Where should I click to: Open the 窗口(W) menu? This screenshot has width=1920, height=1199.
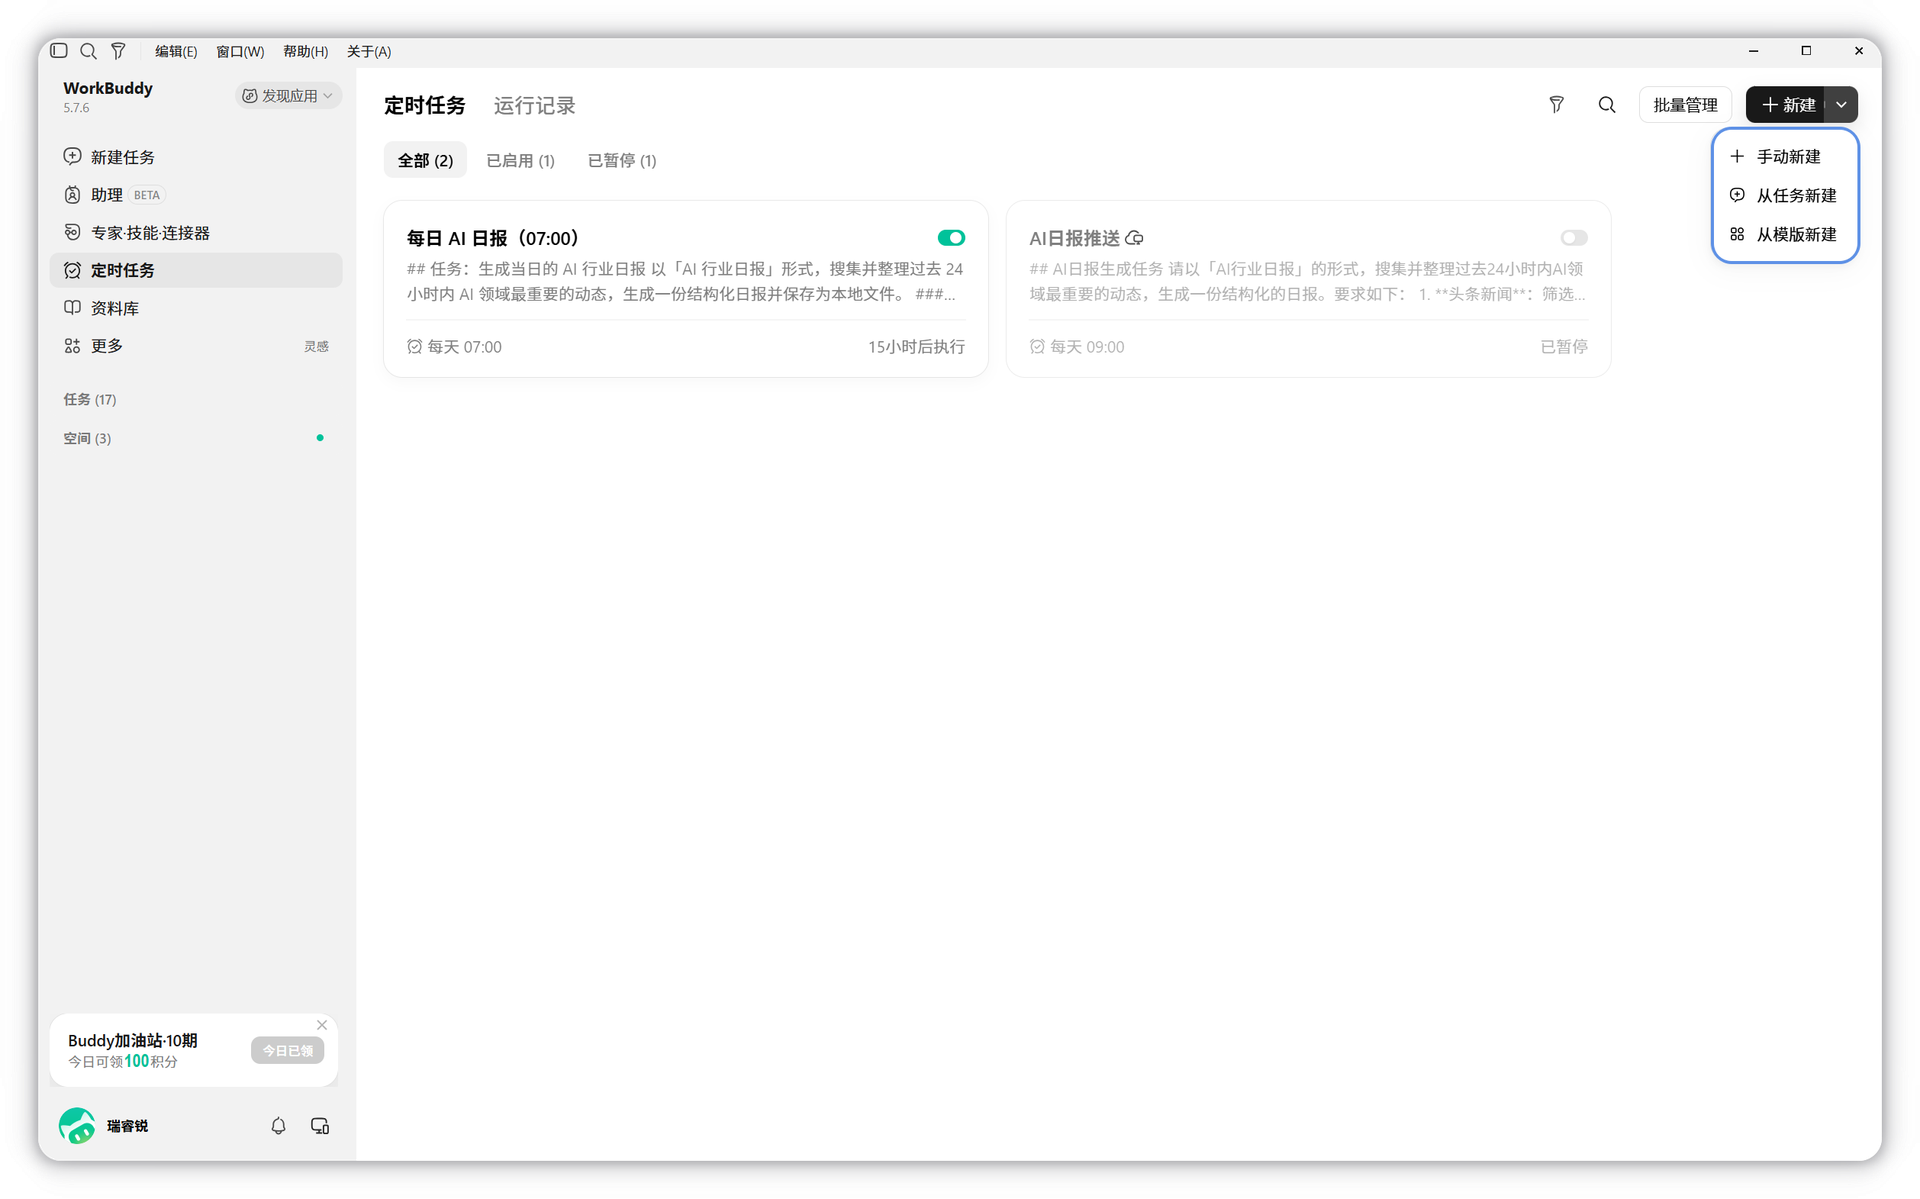pos(240,51)
